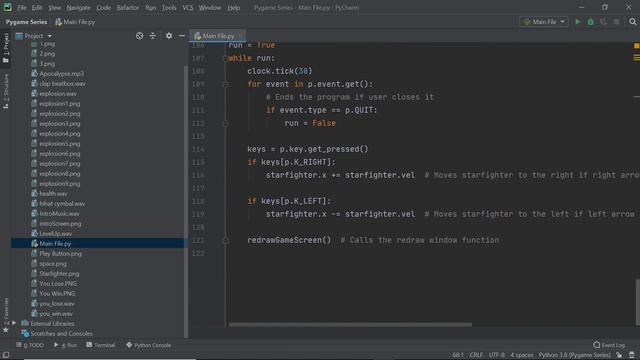Open the Structure tool window side tab
640x360 pixels.
click(6, 91)
